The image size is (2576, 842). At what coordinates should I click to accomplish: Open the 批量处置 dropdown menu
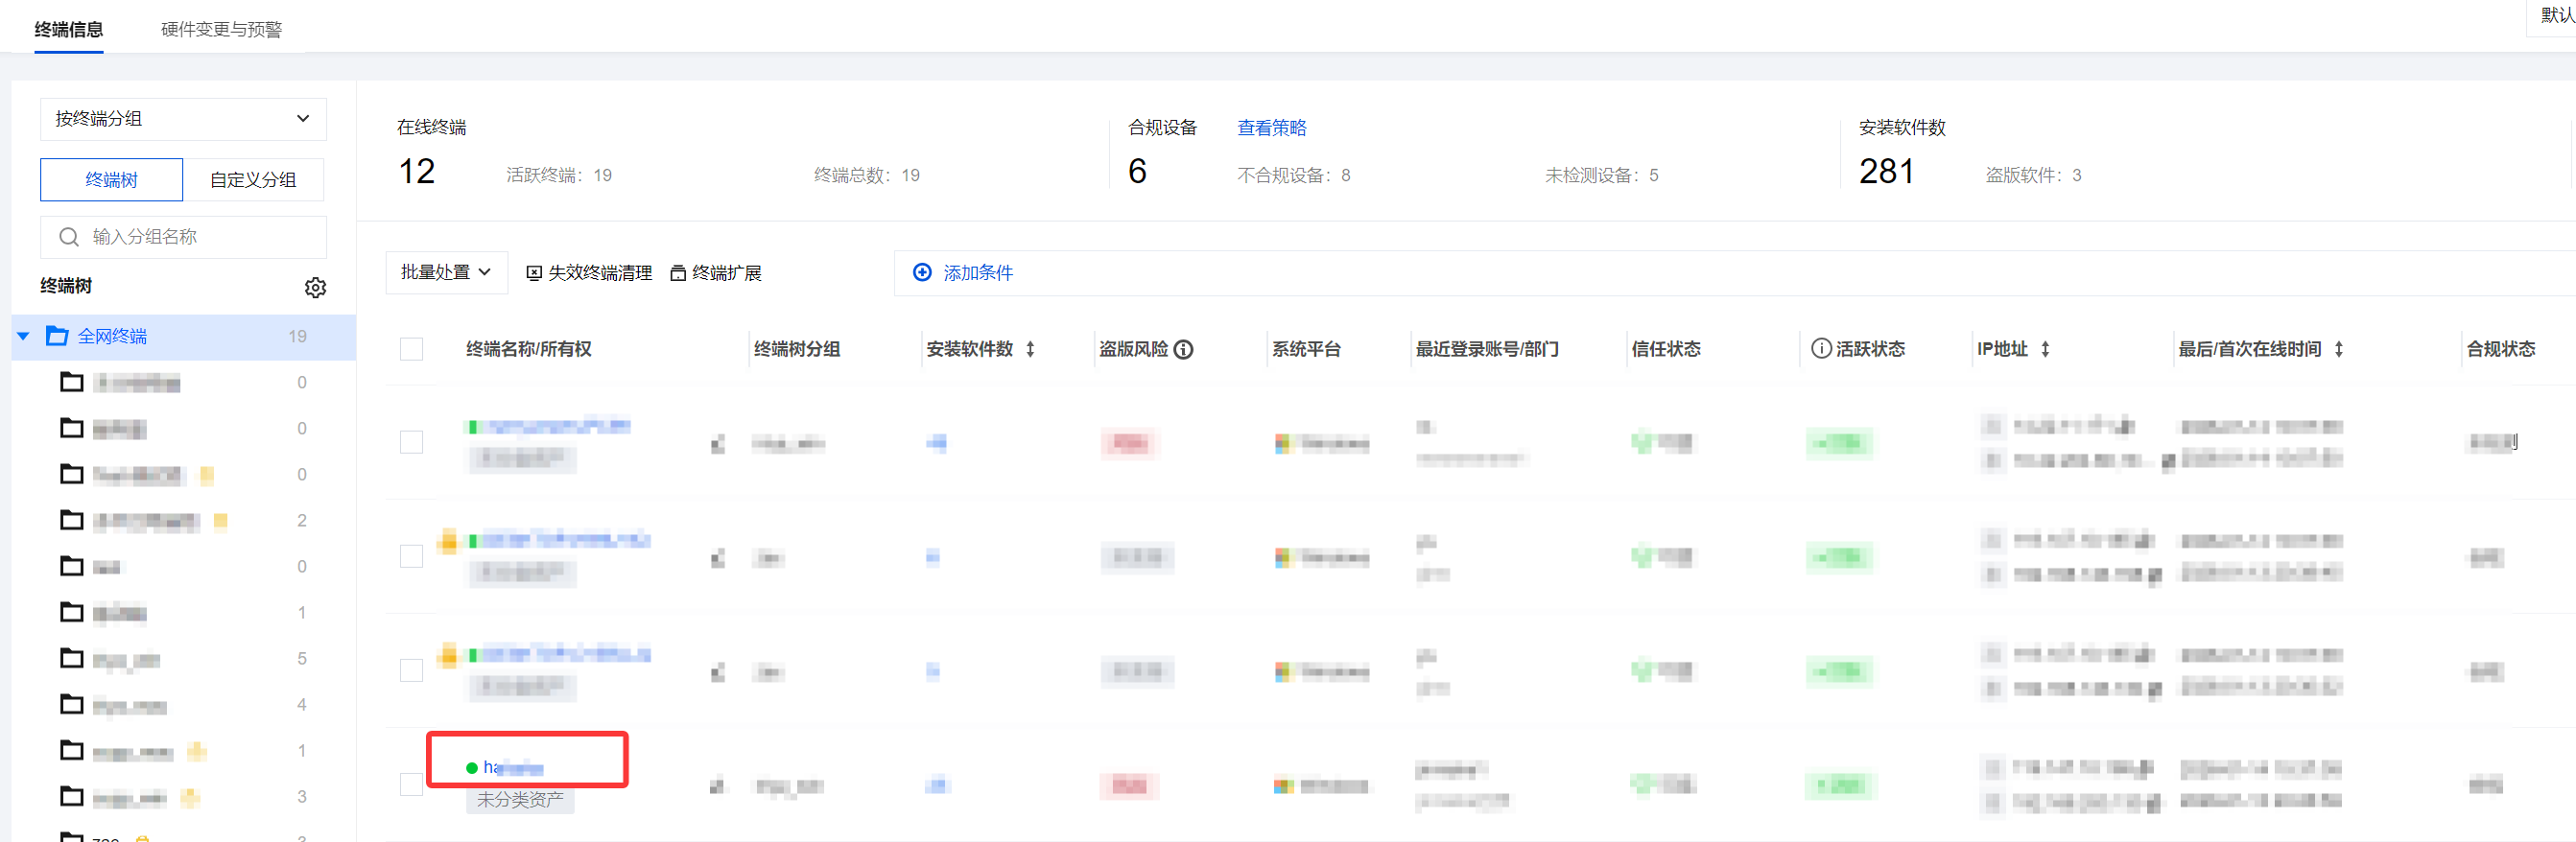click(446, 272)
